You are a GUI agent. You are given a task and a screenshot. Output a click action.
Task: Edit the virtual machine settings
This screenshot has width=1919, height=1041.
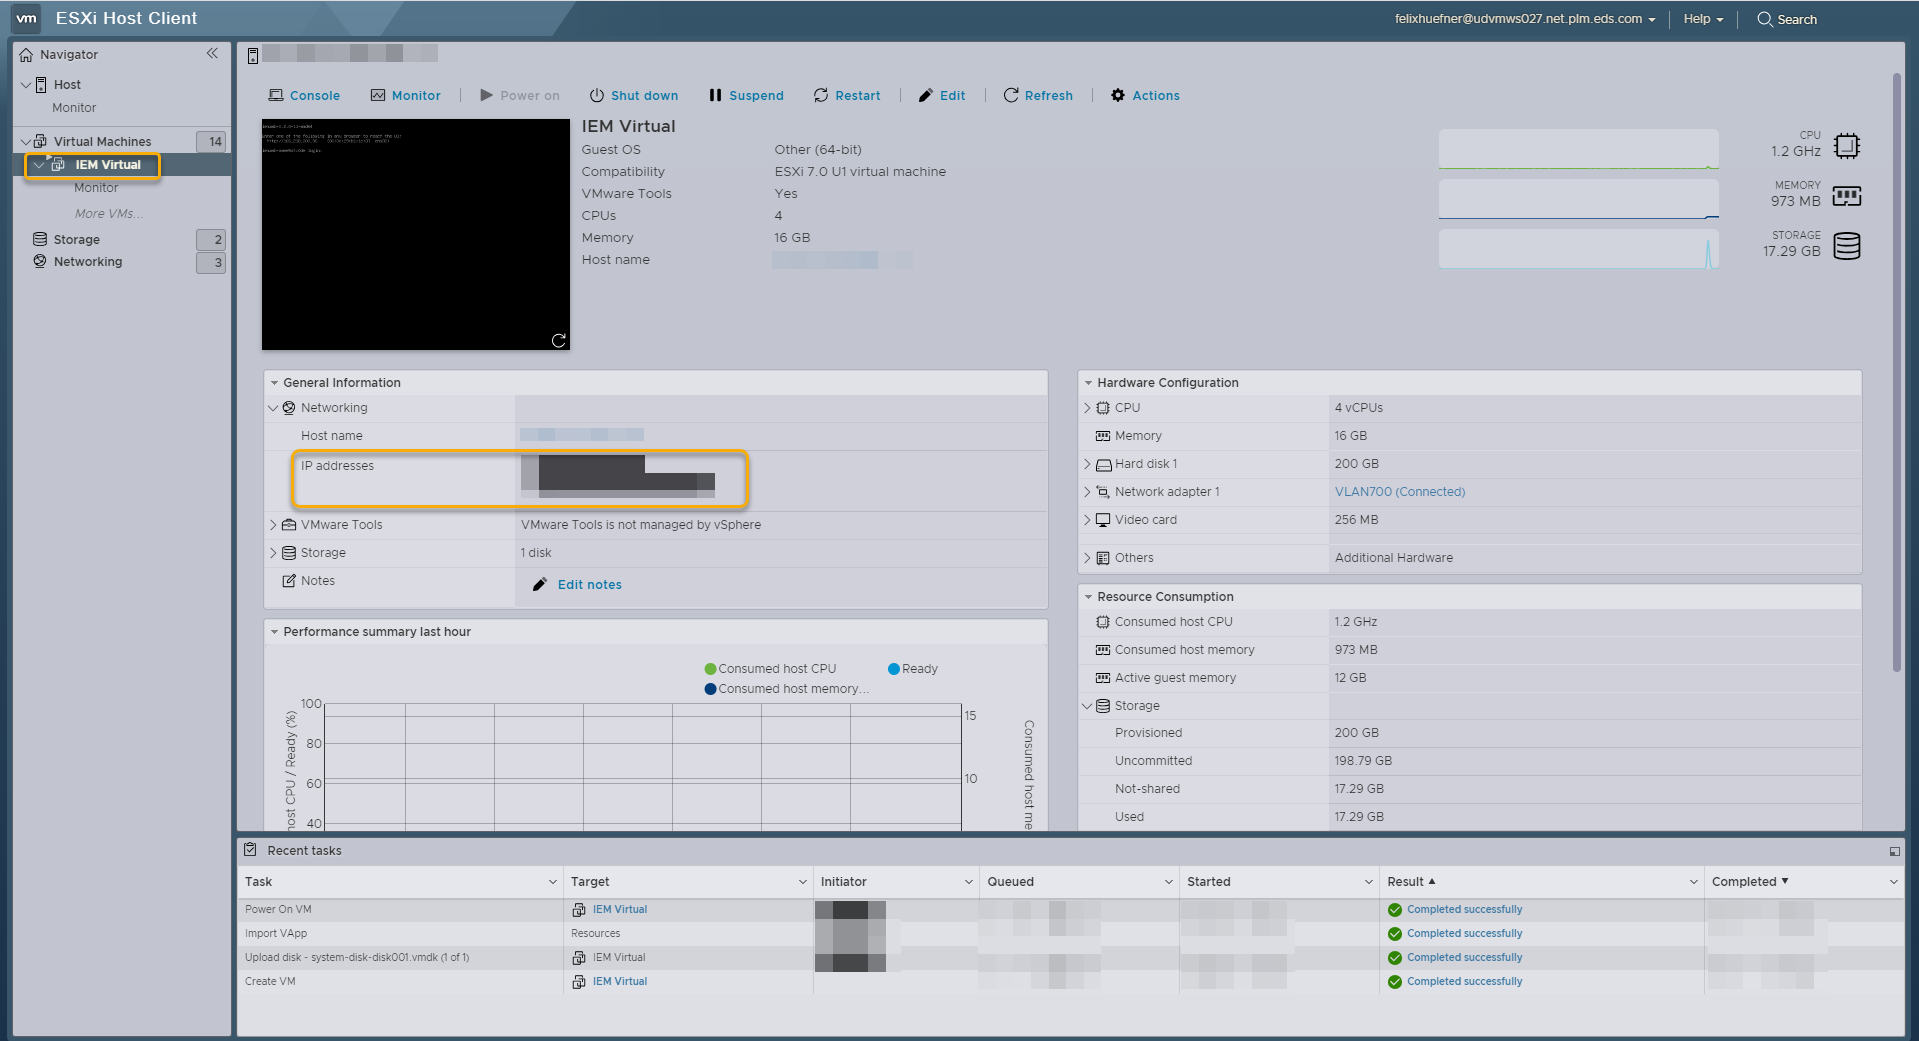coord(941,95)
